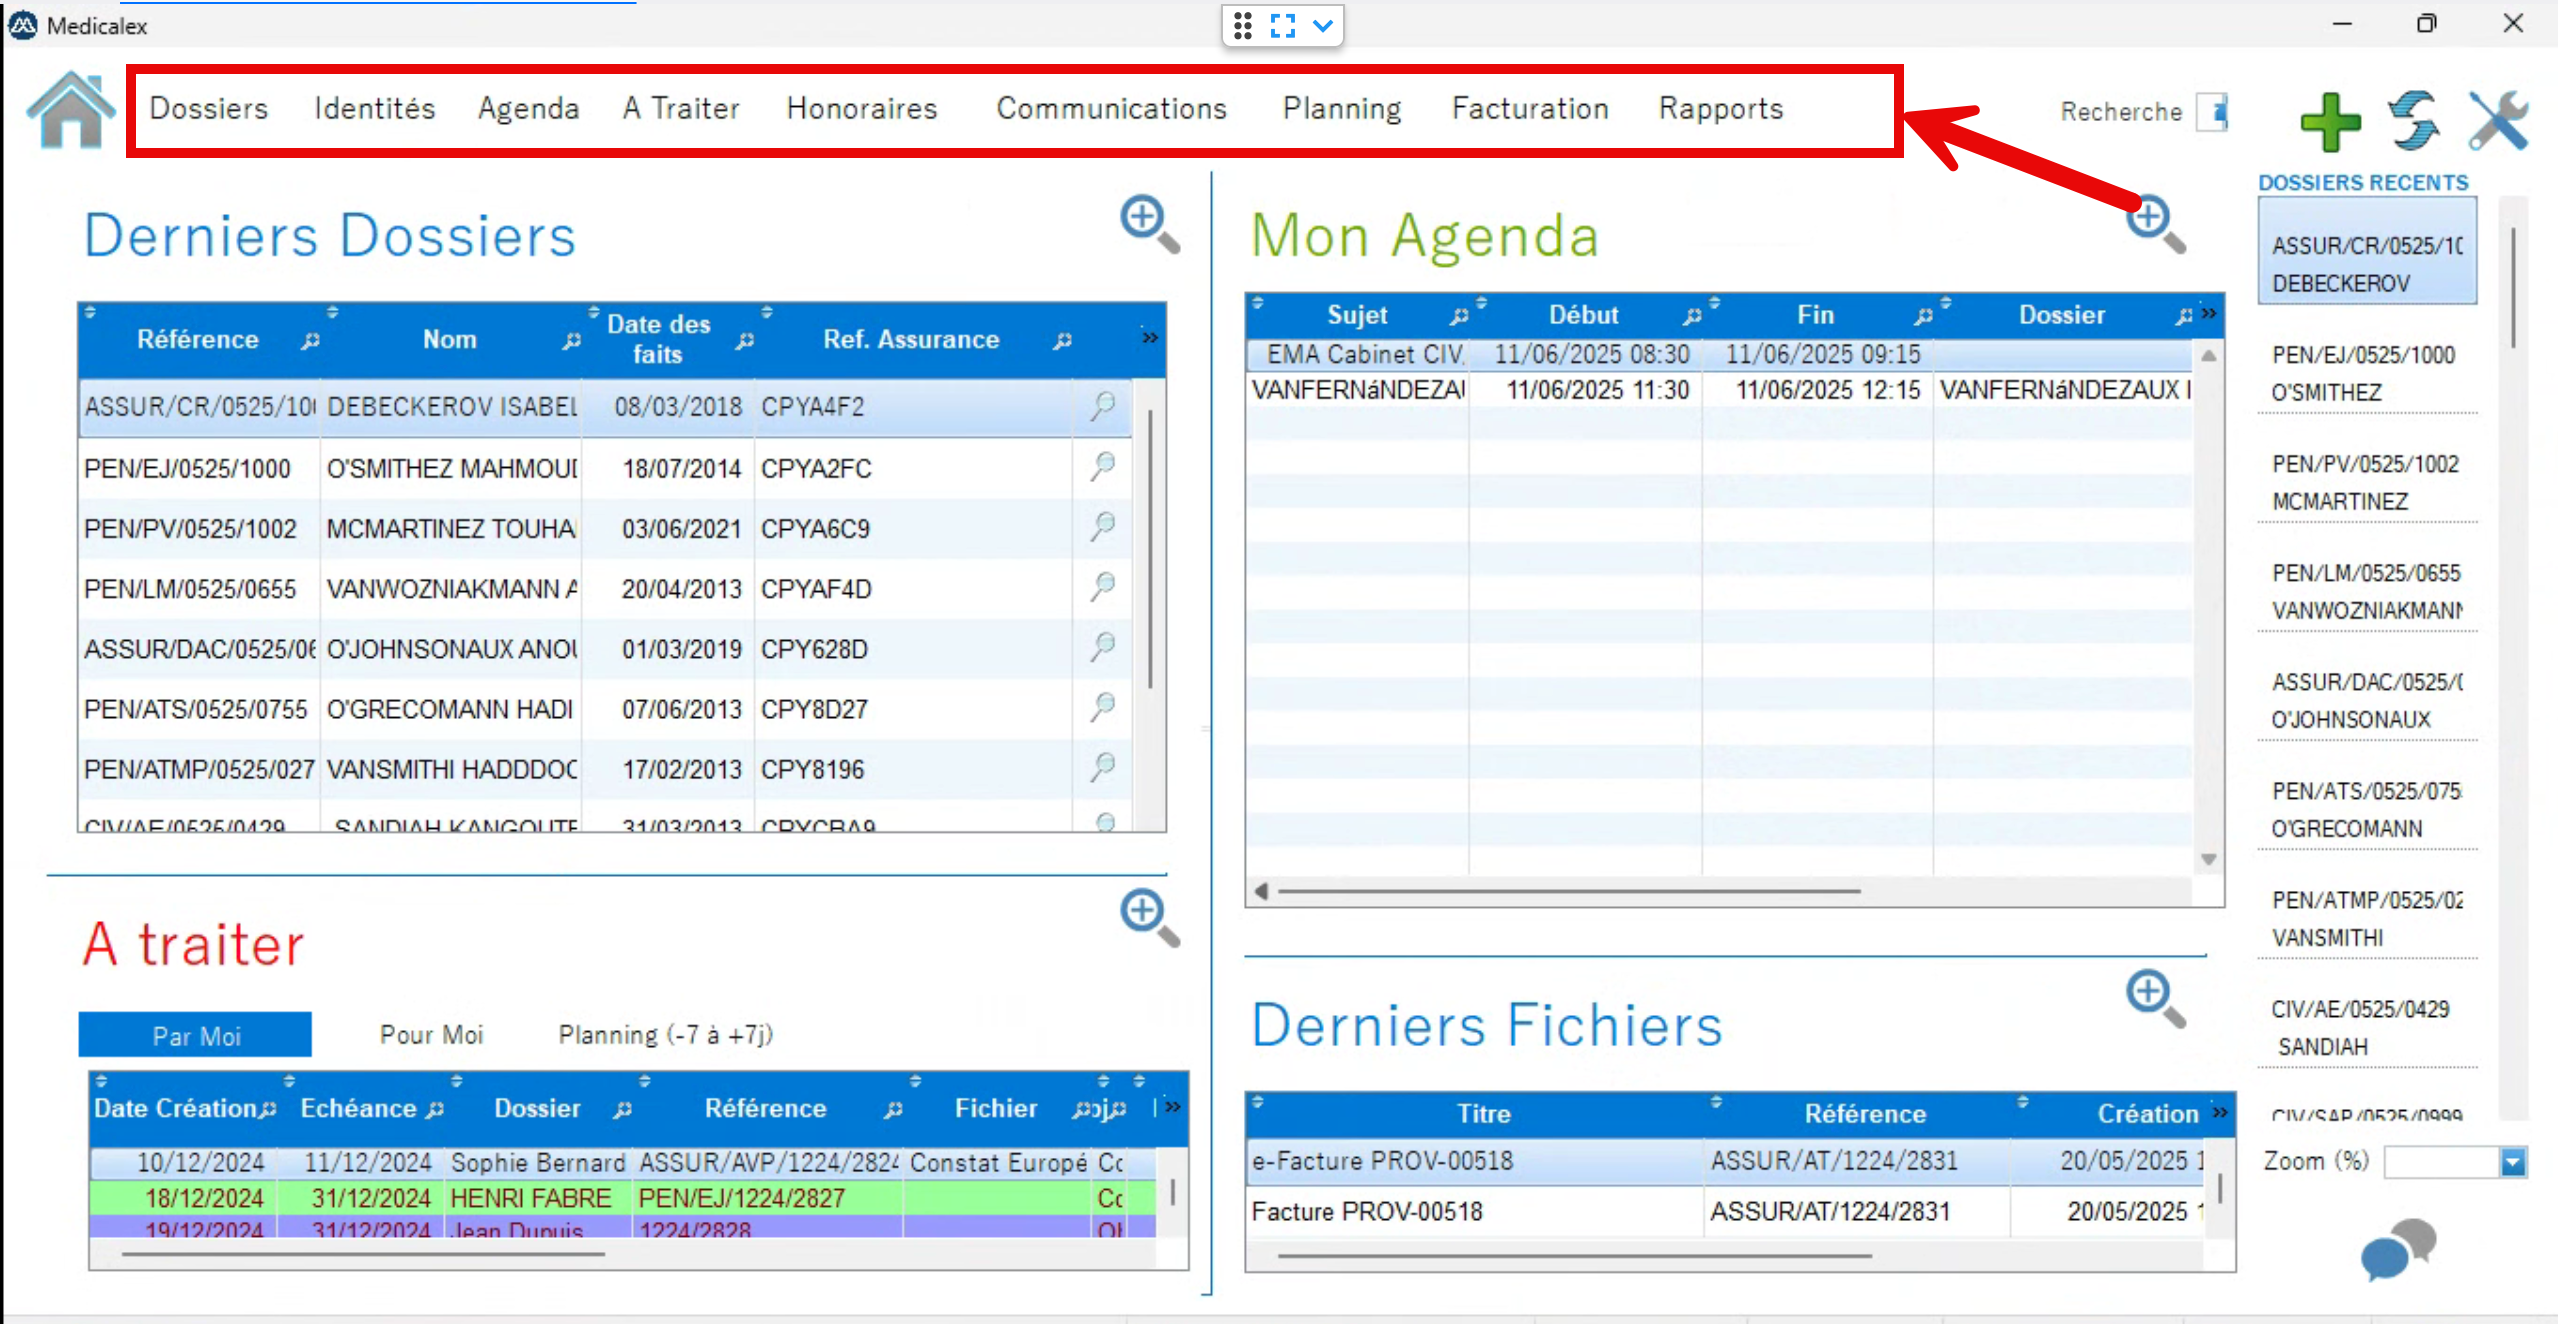Expand hidden columns in Derniers Dossiers table
The width and height of the screenshot is (2558, 1324).
pyautogui.click(x=1150, y=338)
